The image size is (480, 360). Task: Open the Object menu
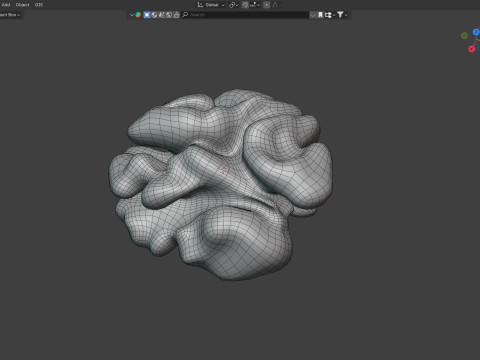point(22,5)
